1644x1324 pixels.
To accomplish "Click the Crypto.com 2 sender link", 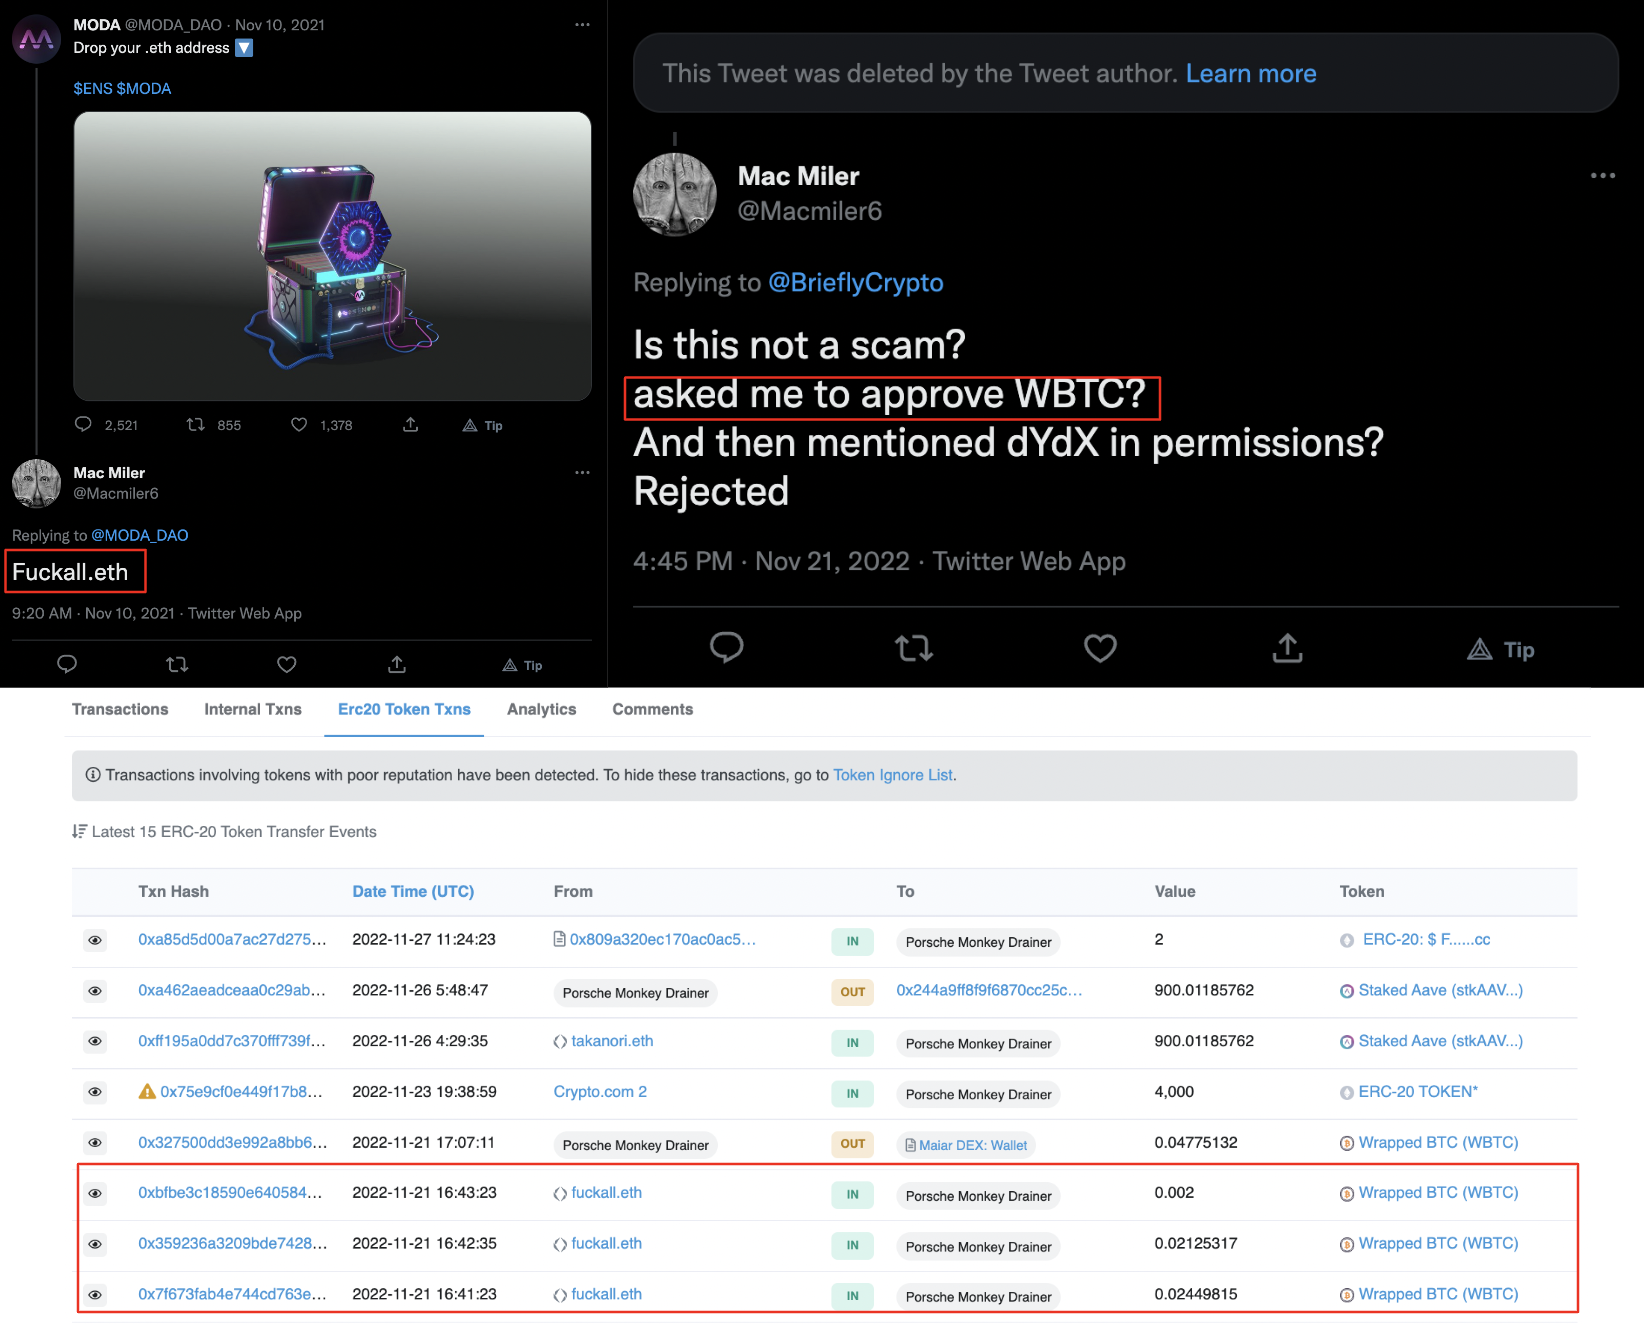I will tap(600, 1091).
